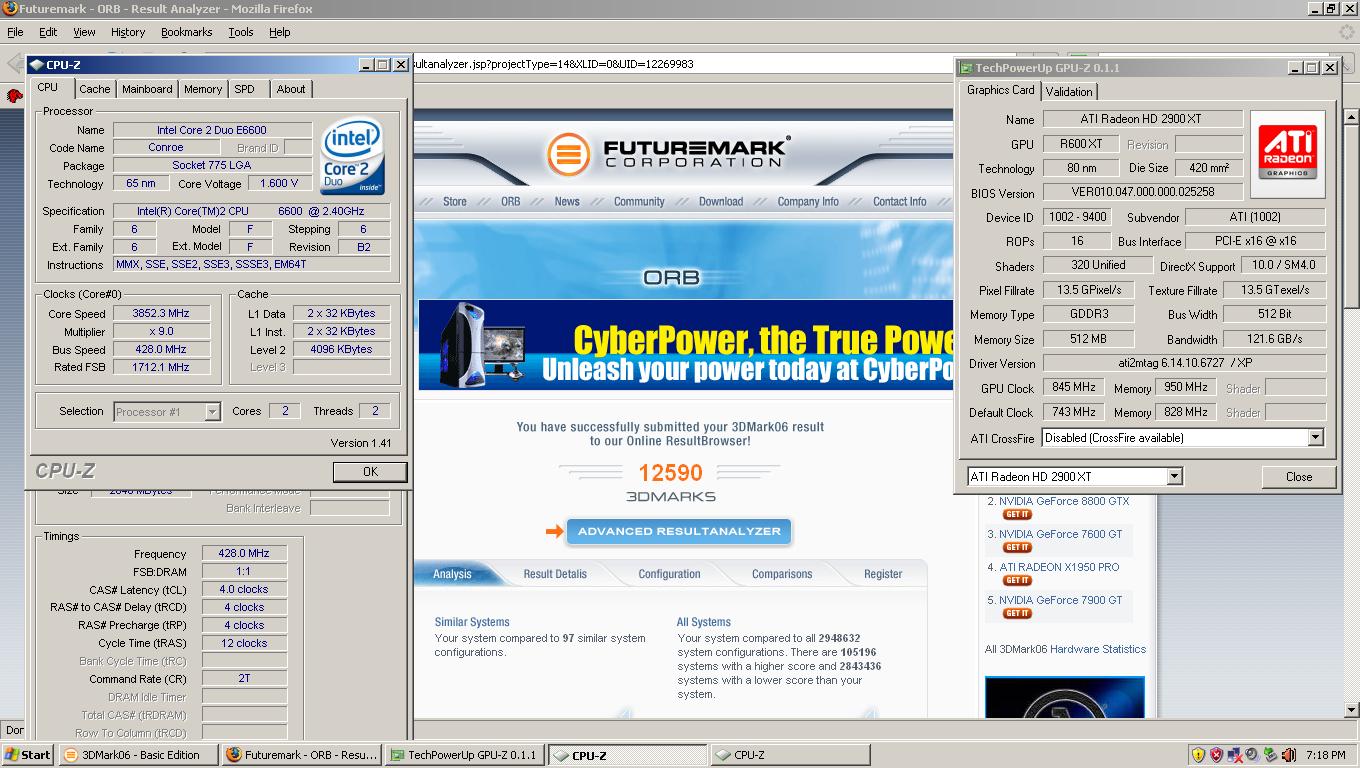Viewport: 1360px width, 768px height.
Task: Click the orange arrow beside Advanced ResultAnalyzer
Action: coord(554,531)
